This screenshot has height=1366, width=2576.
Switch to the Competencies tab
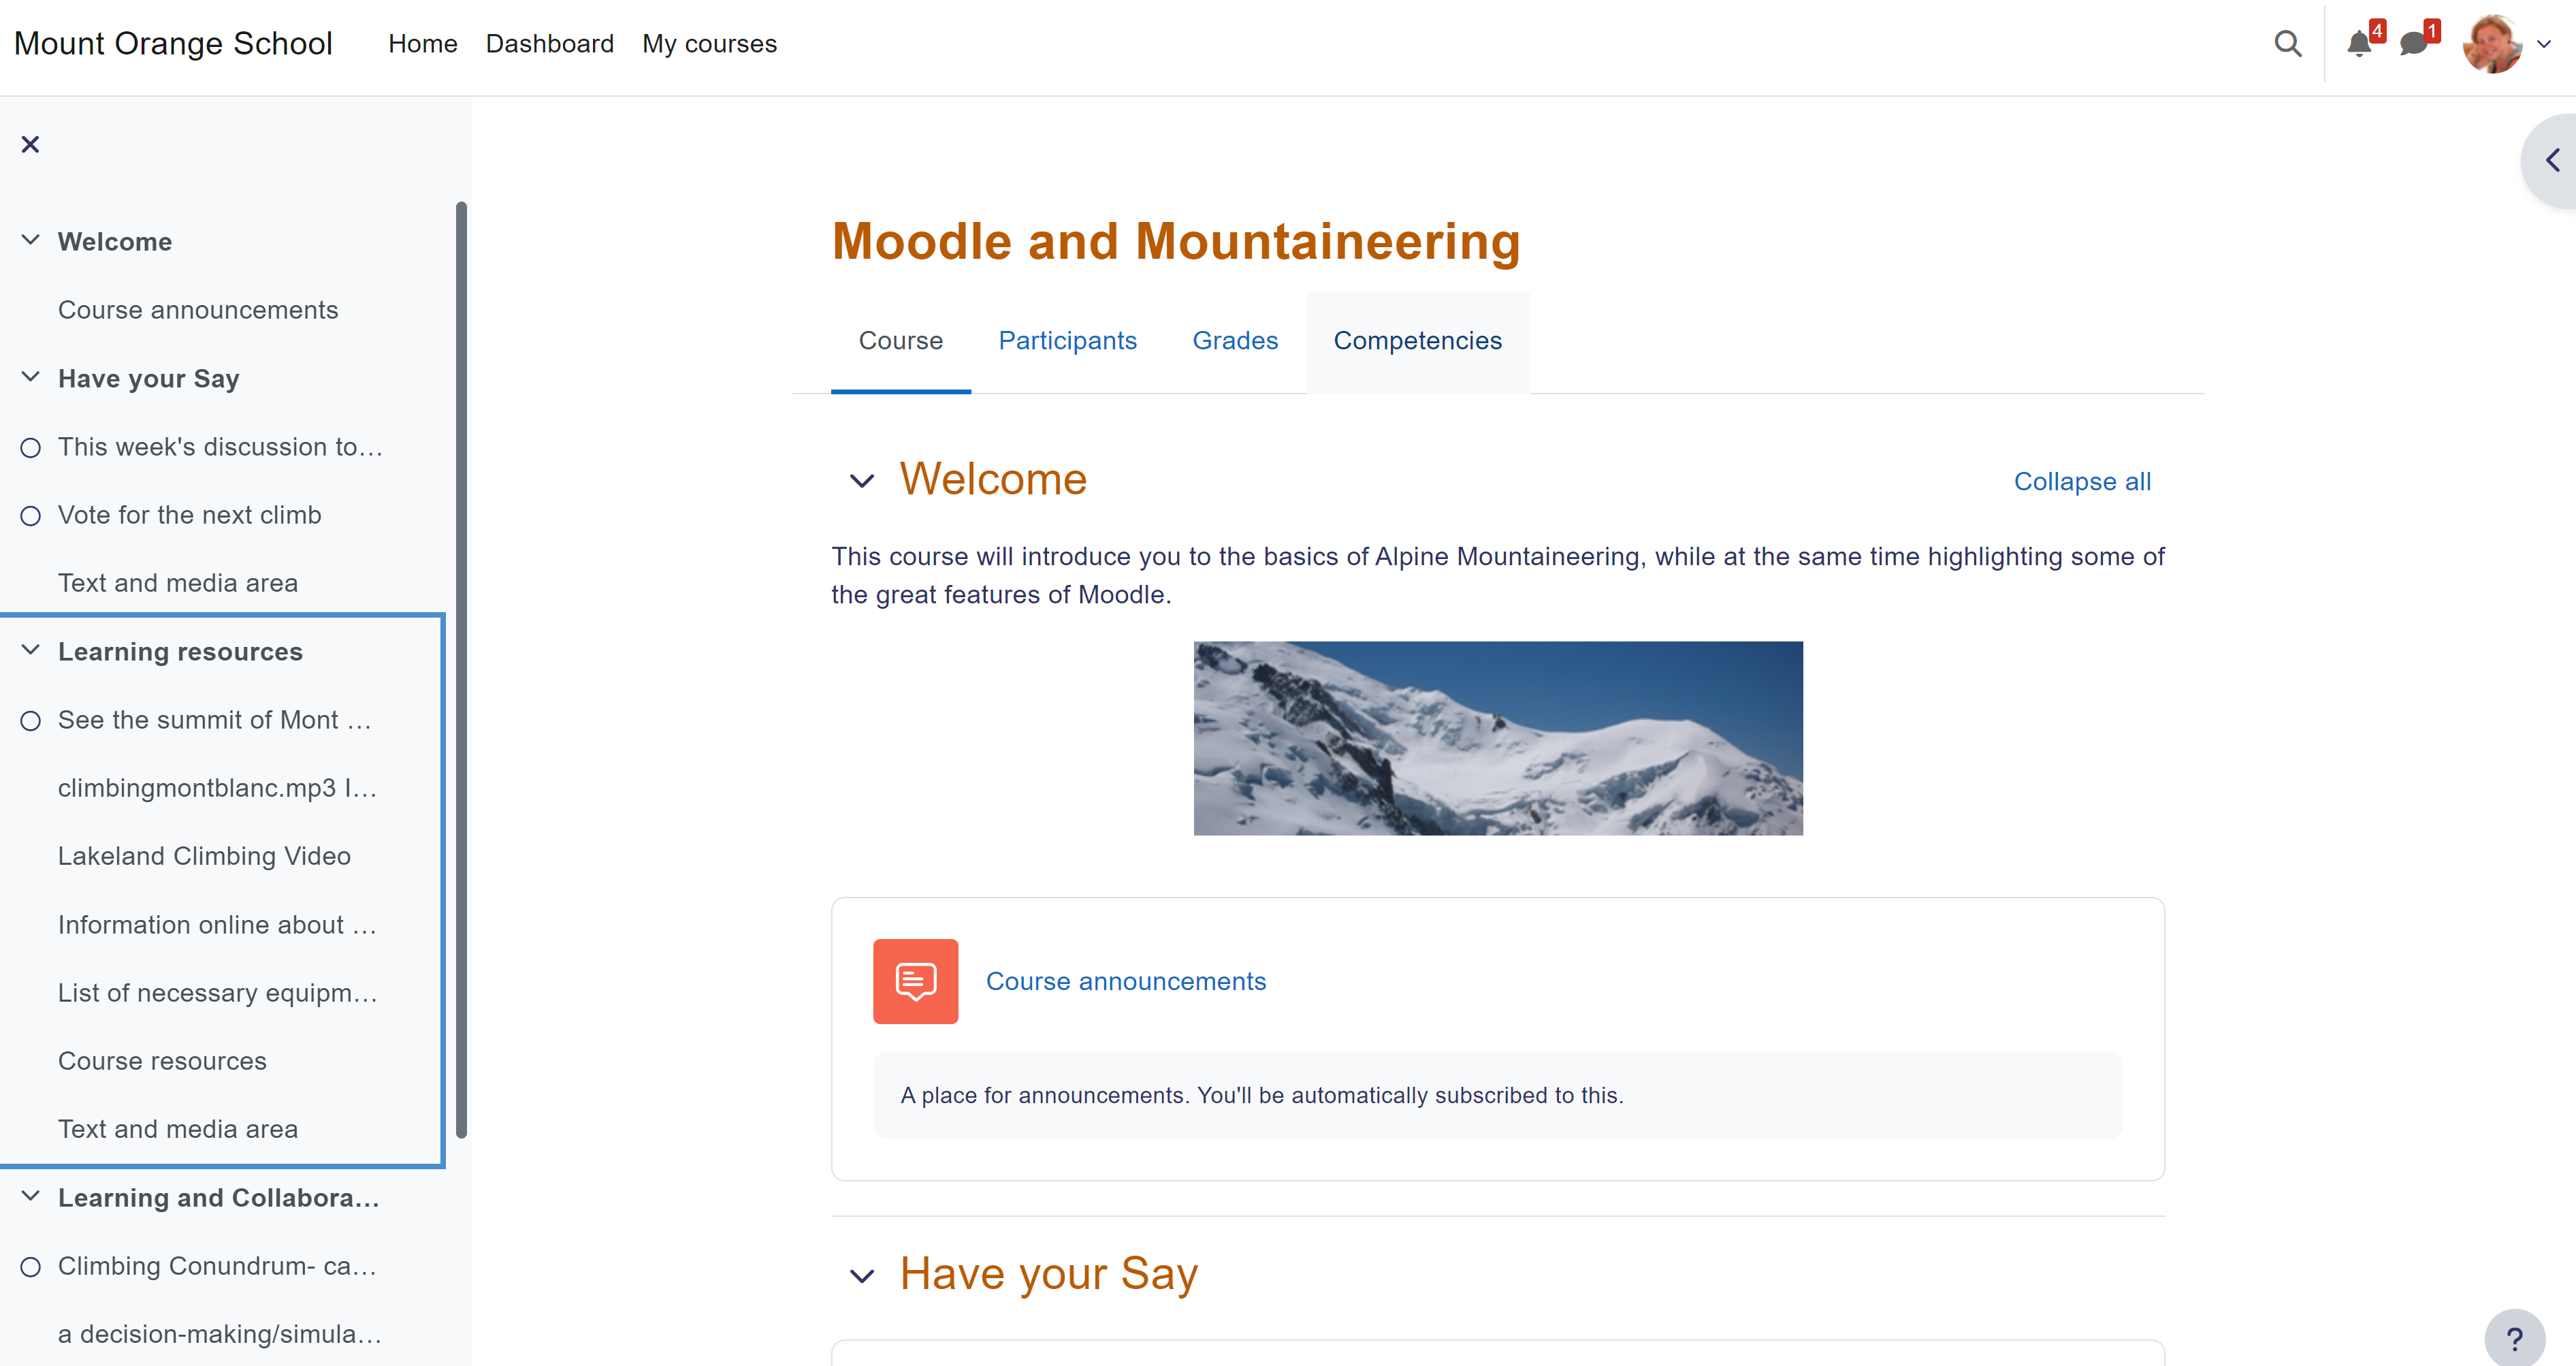(1417, 341)
